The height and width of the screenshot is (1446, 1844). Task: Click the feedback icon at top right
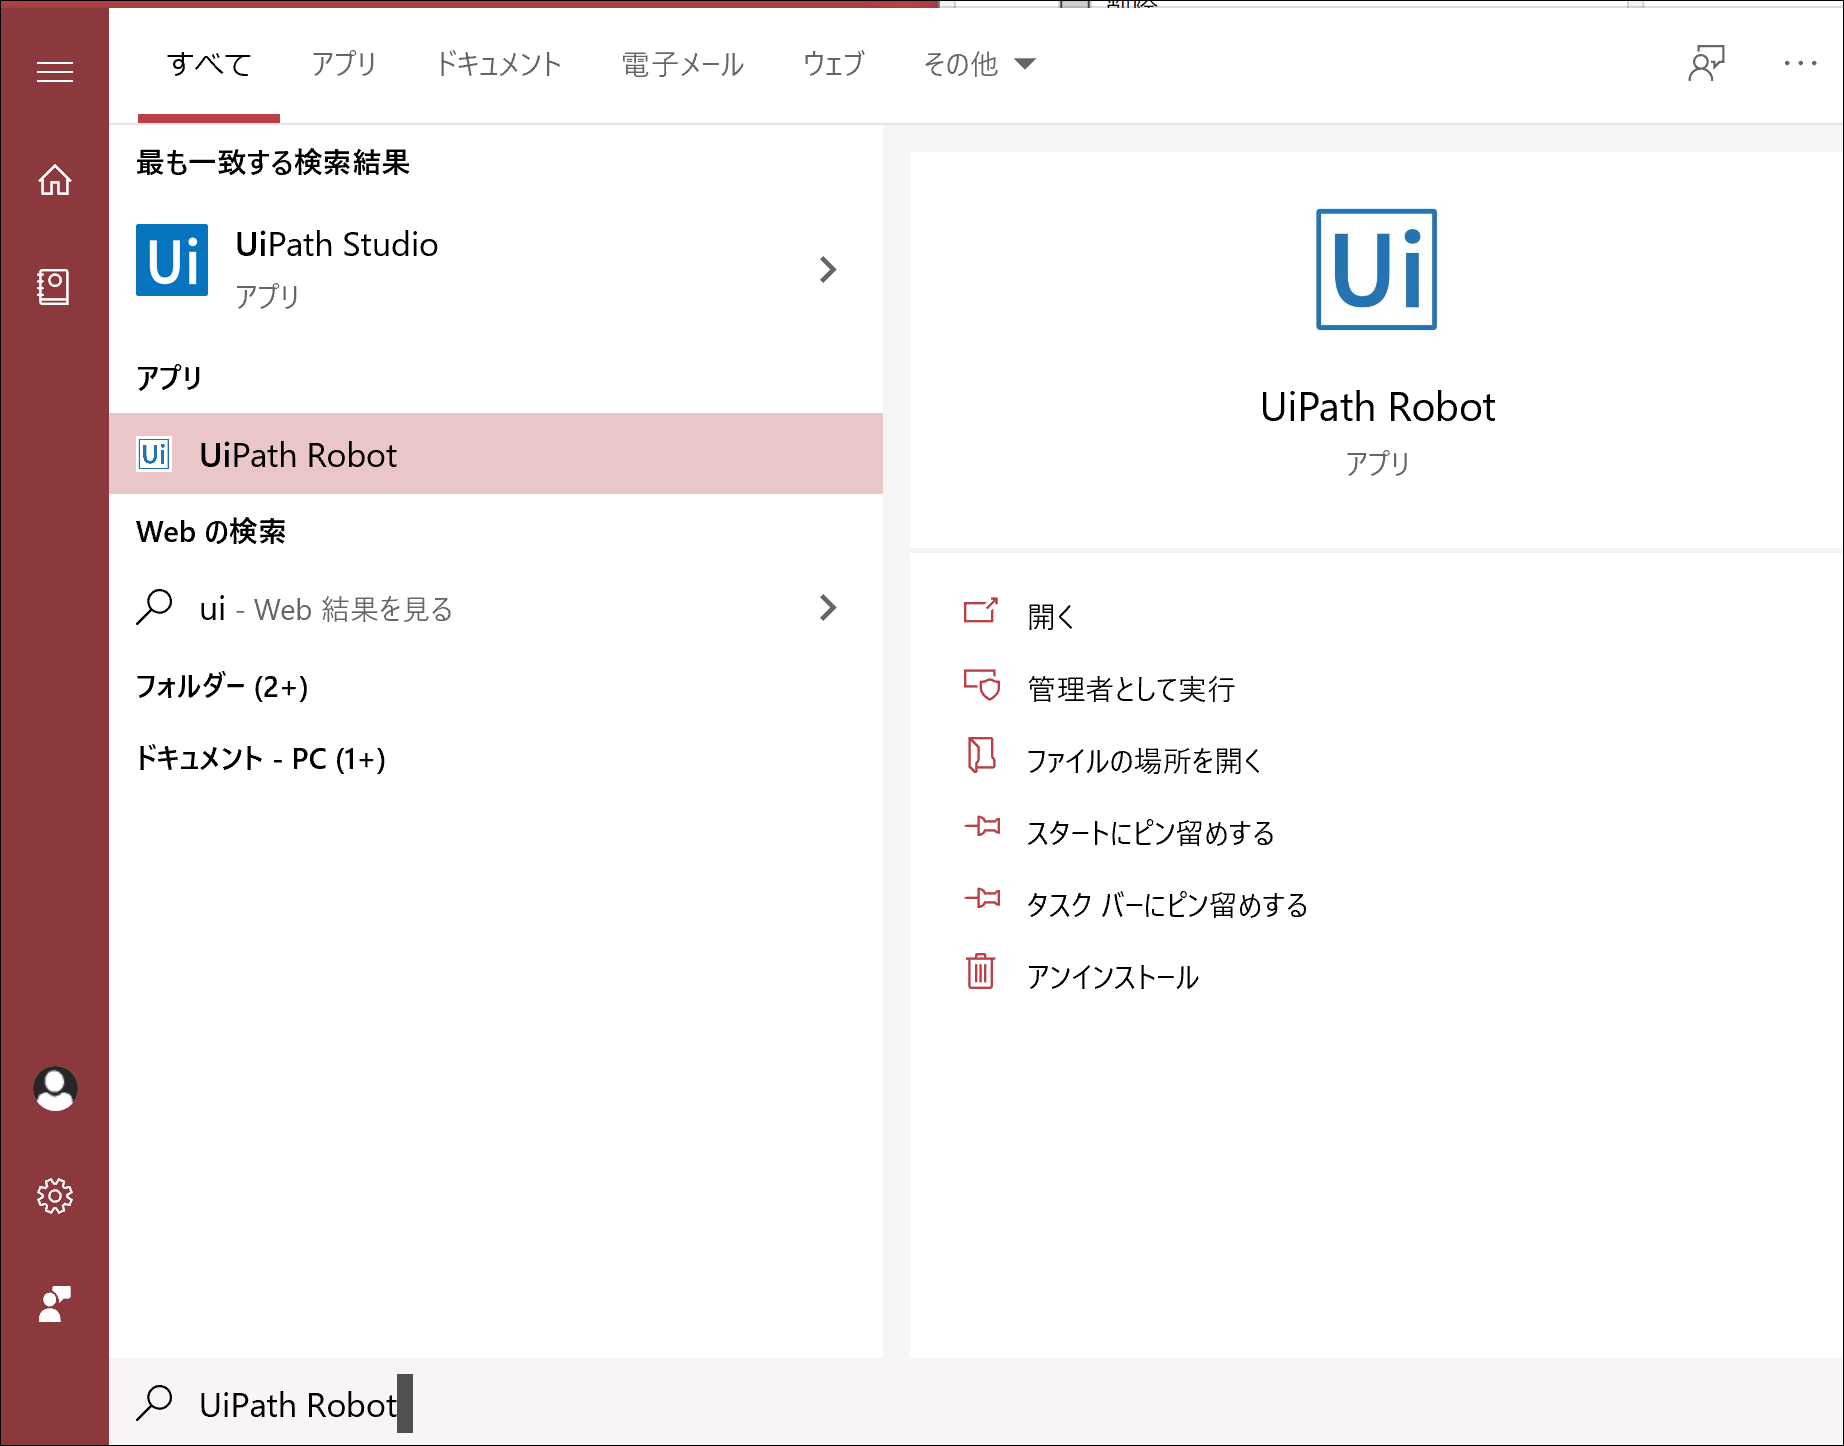1706,64
